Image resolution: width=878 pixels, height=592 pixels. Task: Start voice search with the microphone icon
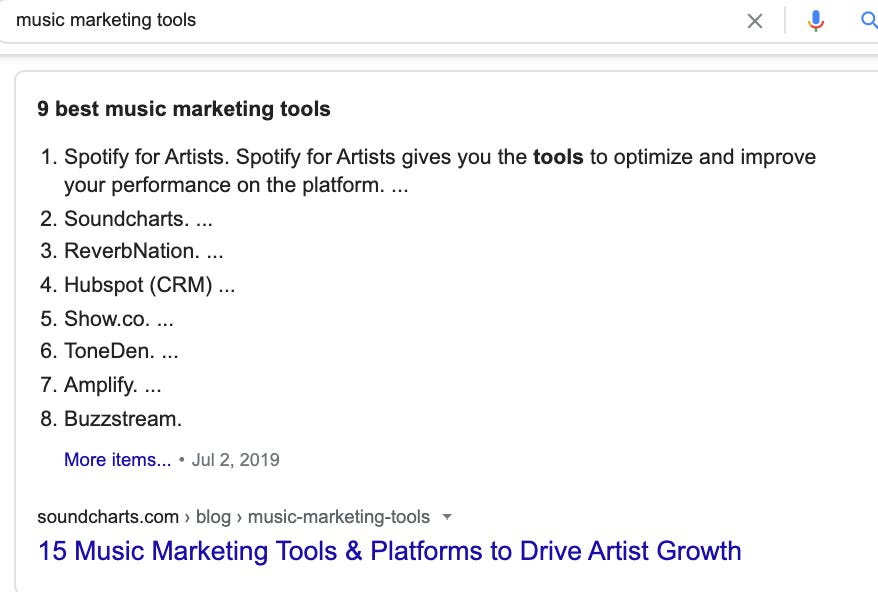point(816,21)
